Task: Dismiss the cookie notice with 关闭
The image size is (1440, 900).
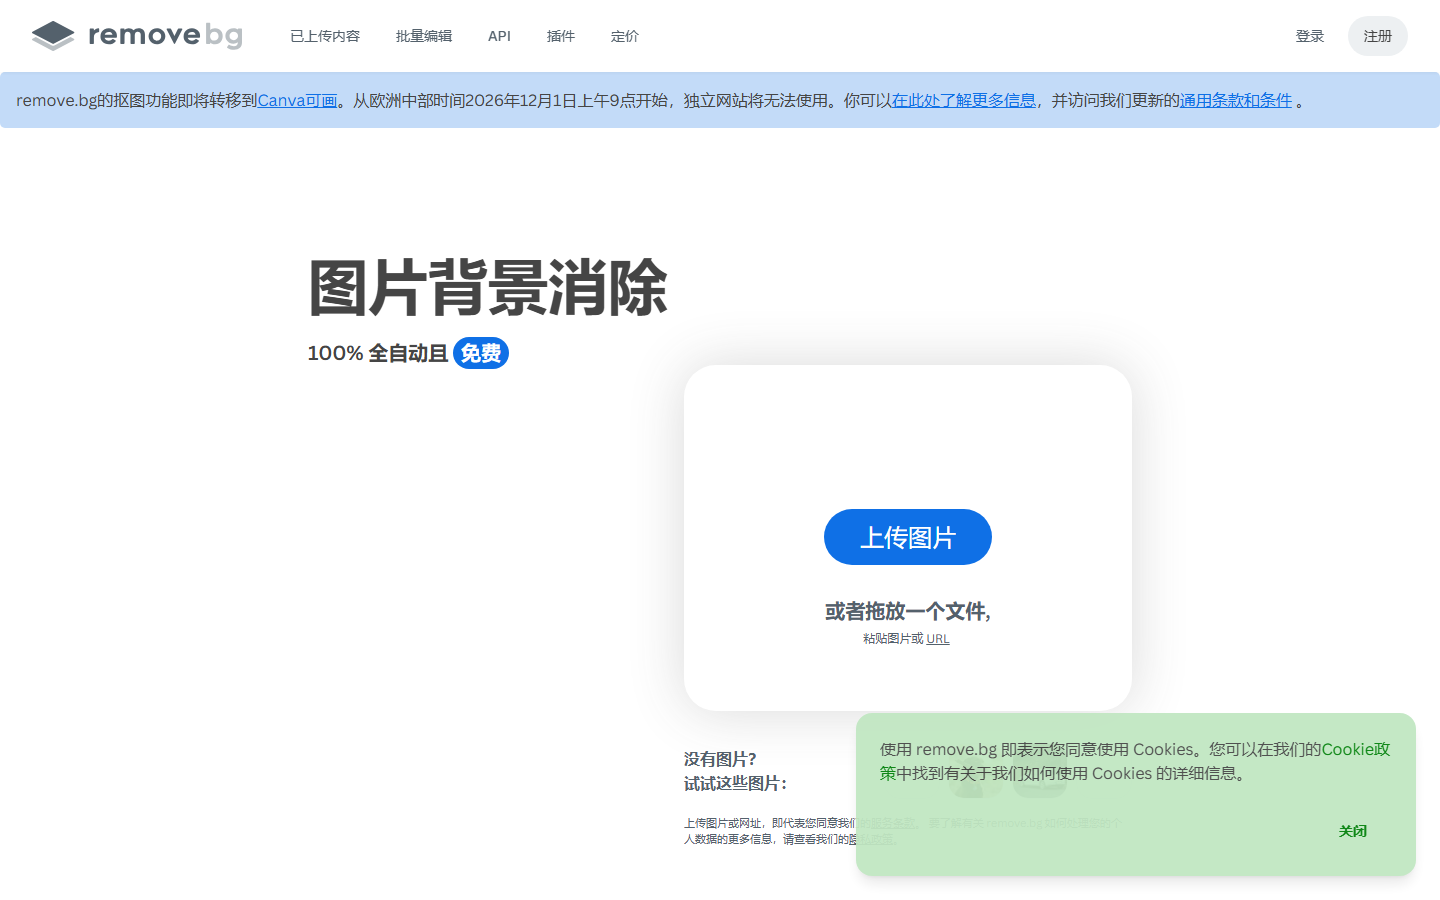Action: point(1353,831)
